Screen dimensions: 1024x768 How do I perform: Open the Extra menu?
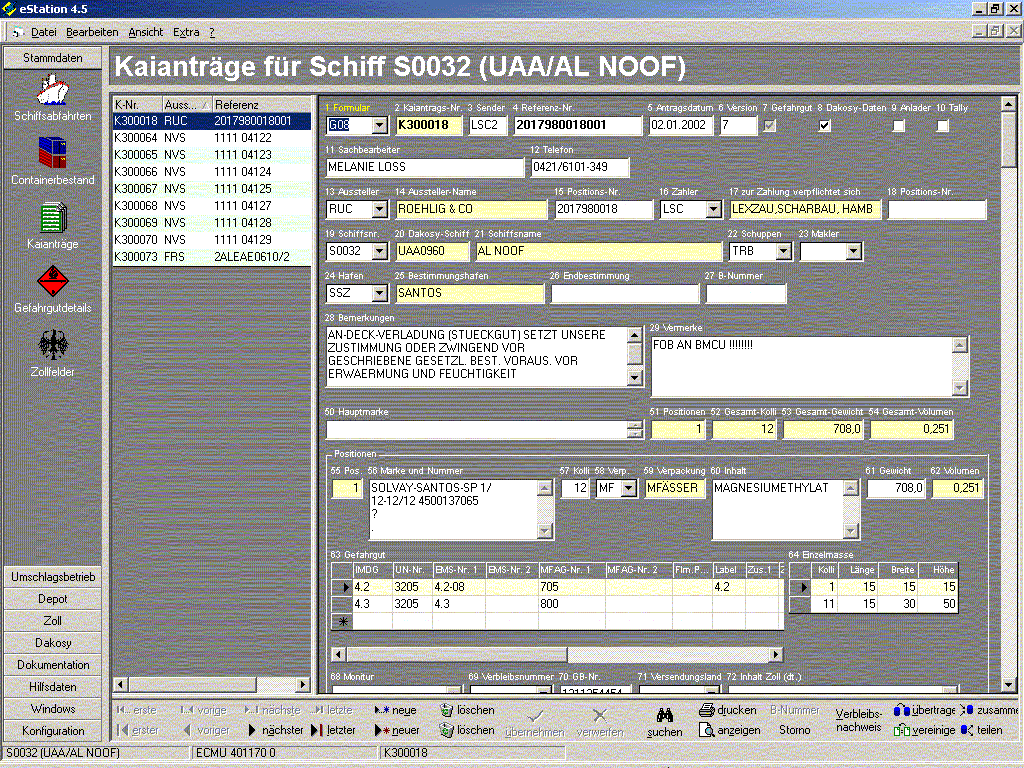point(186,32)
